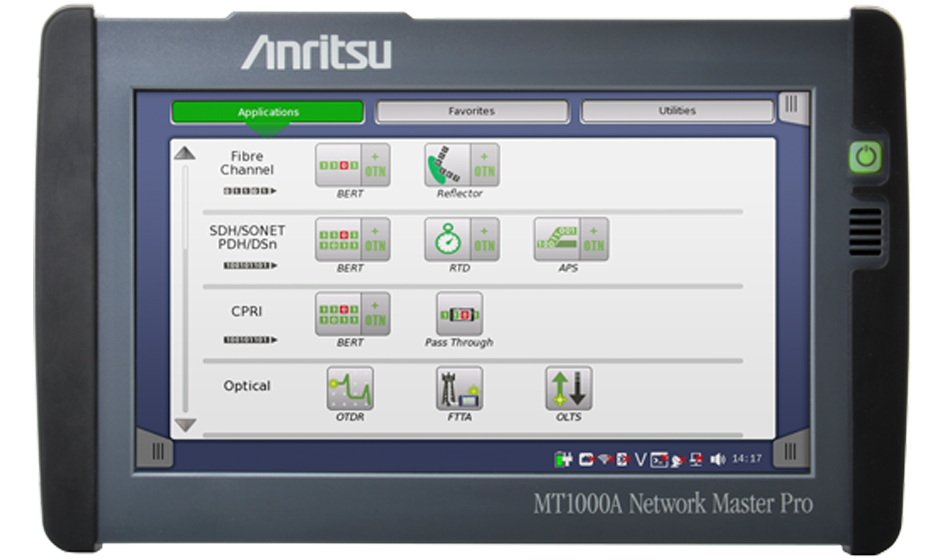Click the remote terminal status icon
This screenshot has width=945, height=560.
click(x=659, y=460)
